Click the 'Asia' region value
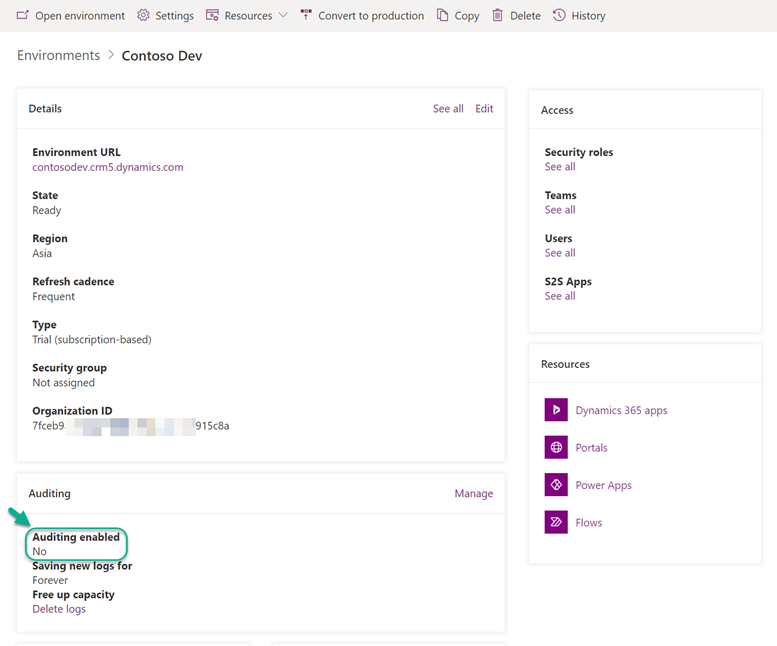The width and height of the screenshot is (777, 646). 42,253
